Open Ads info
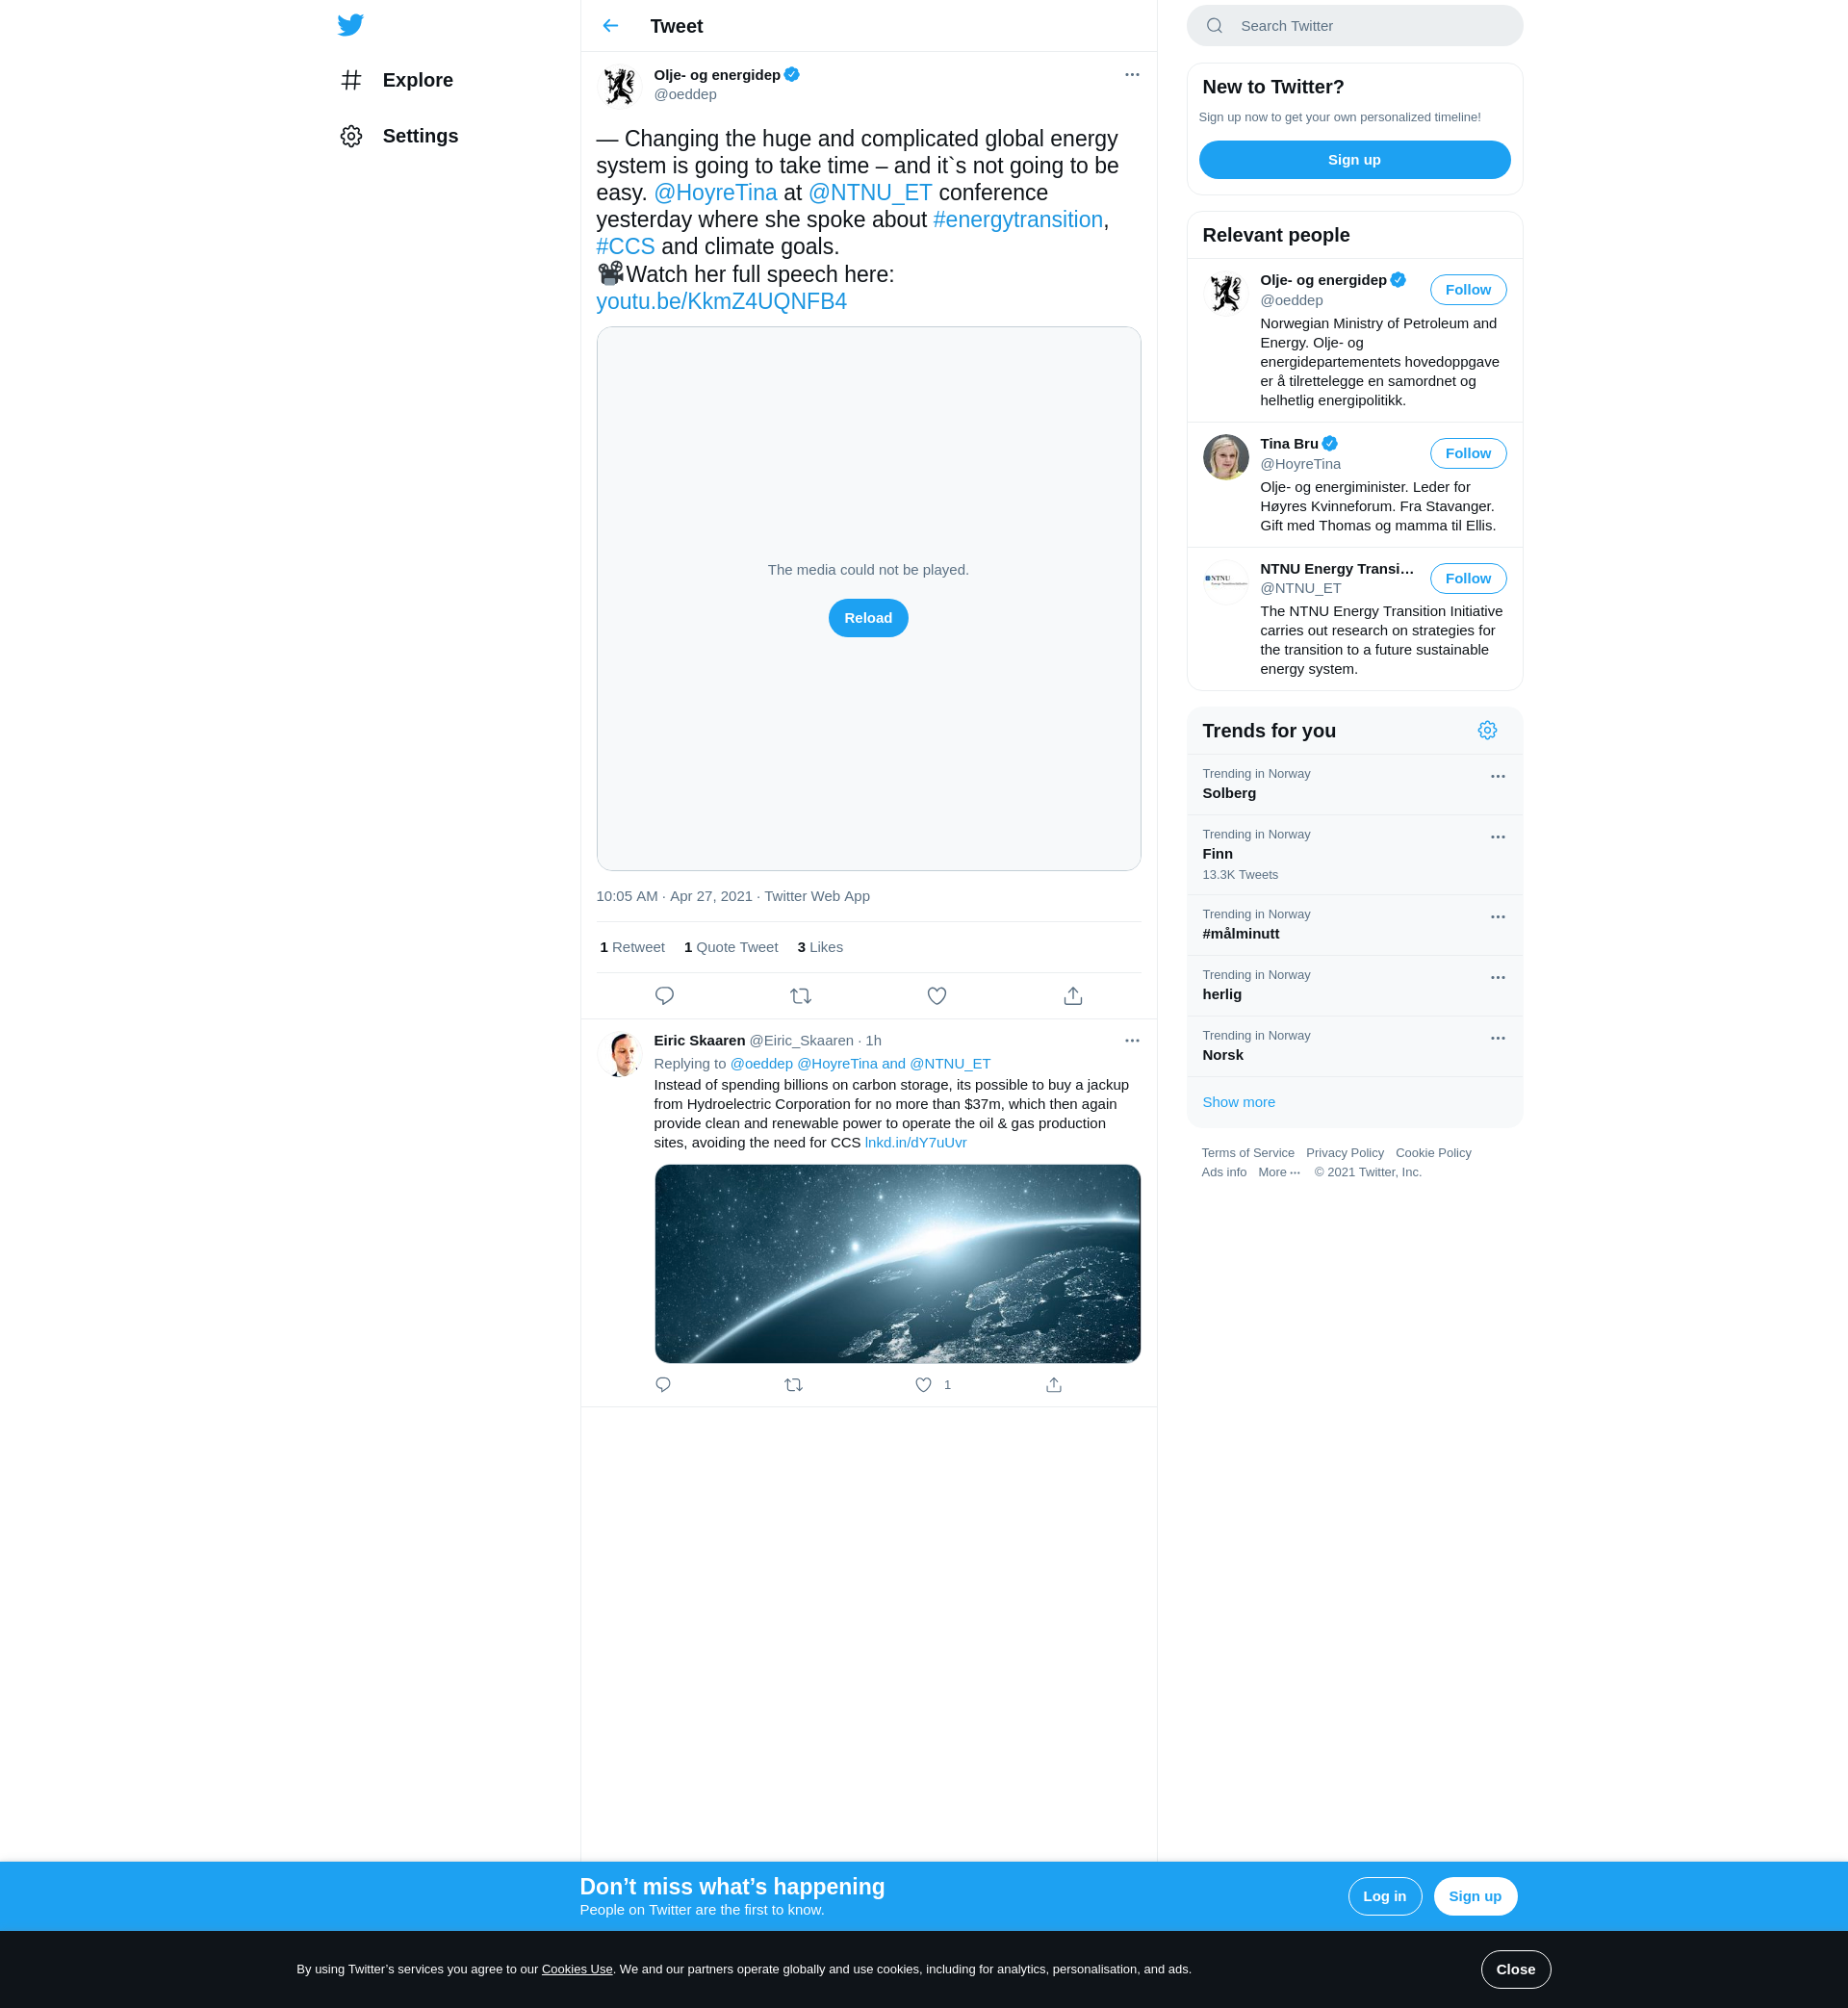Image resolution: width=1848 pixels, height=2008 pixels. pos(1223,1172)
